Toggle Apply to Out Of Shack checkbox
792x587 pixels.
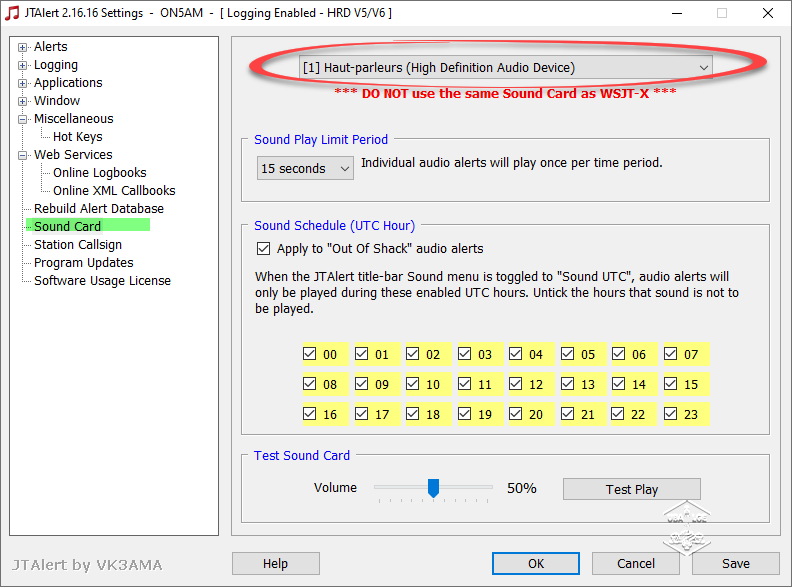click(x=263, y=249)
